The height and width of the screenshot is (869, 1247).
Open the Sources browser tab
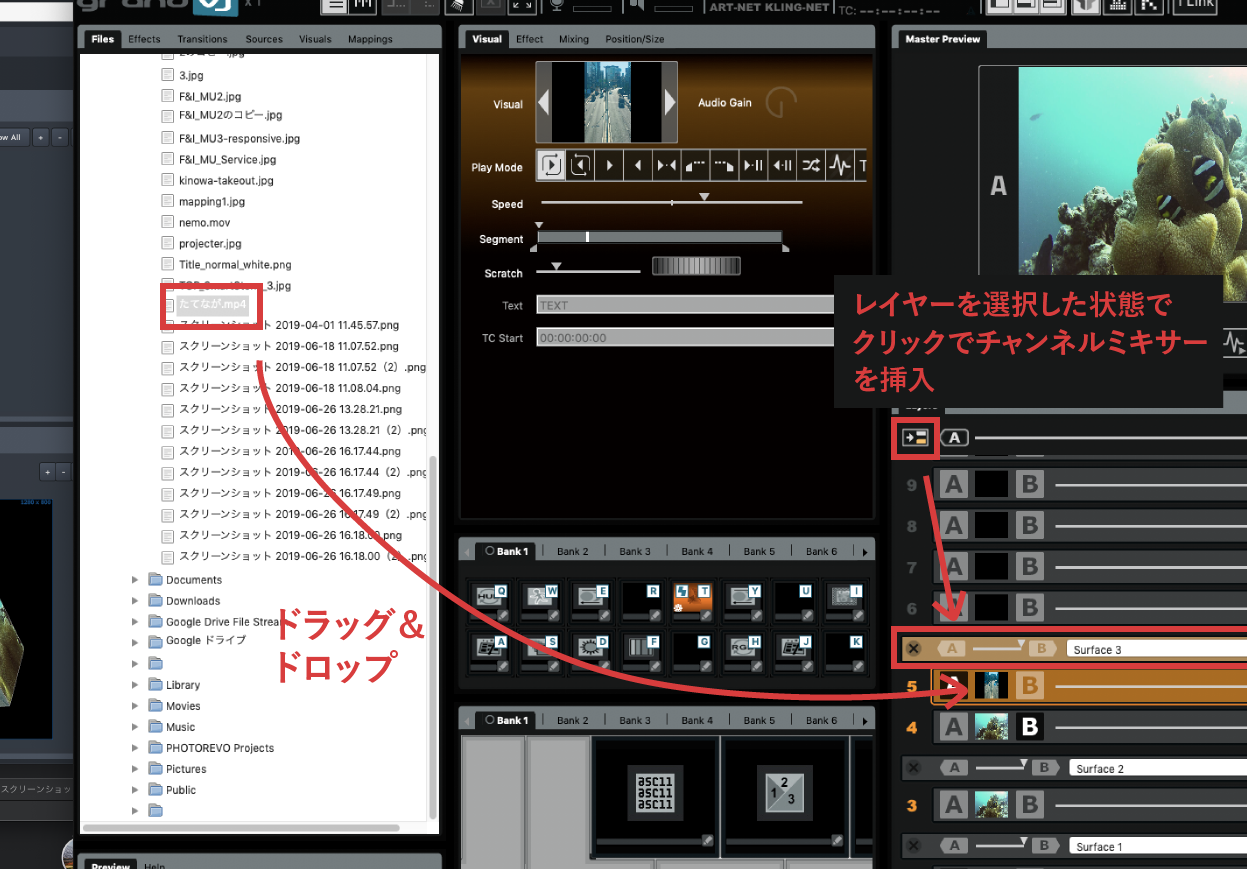coord(264,39)
